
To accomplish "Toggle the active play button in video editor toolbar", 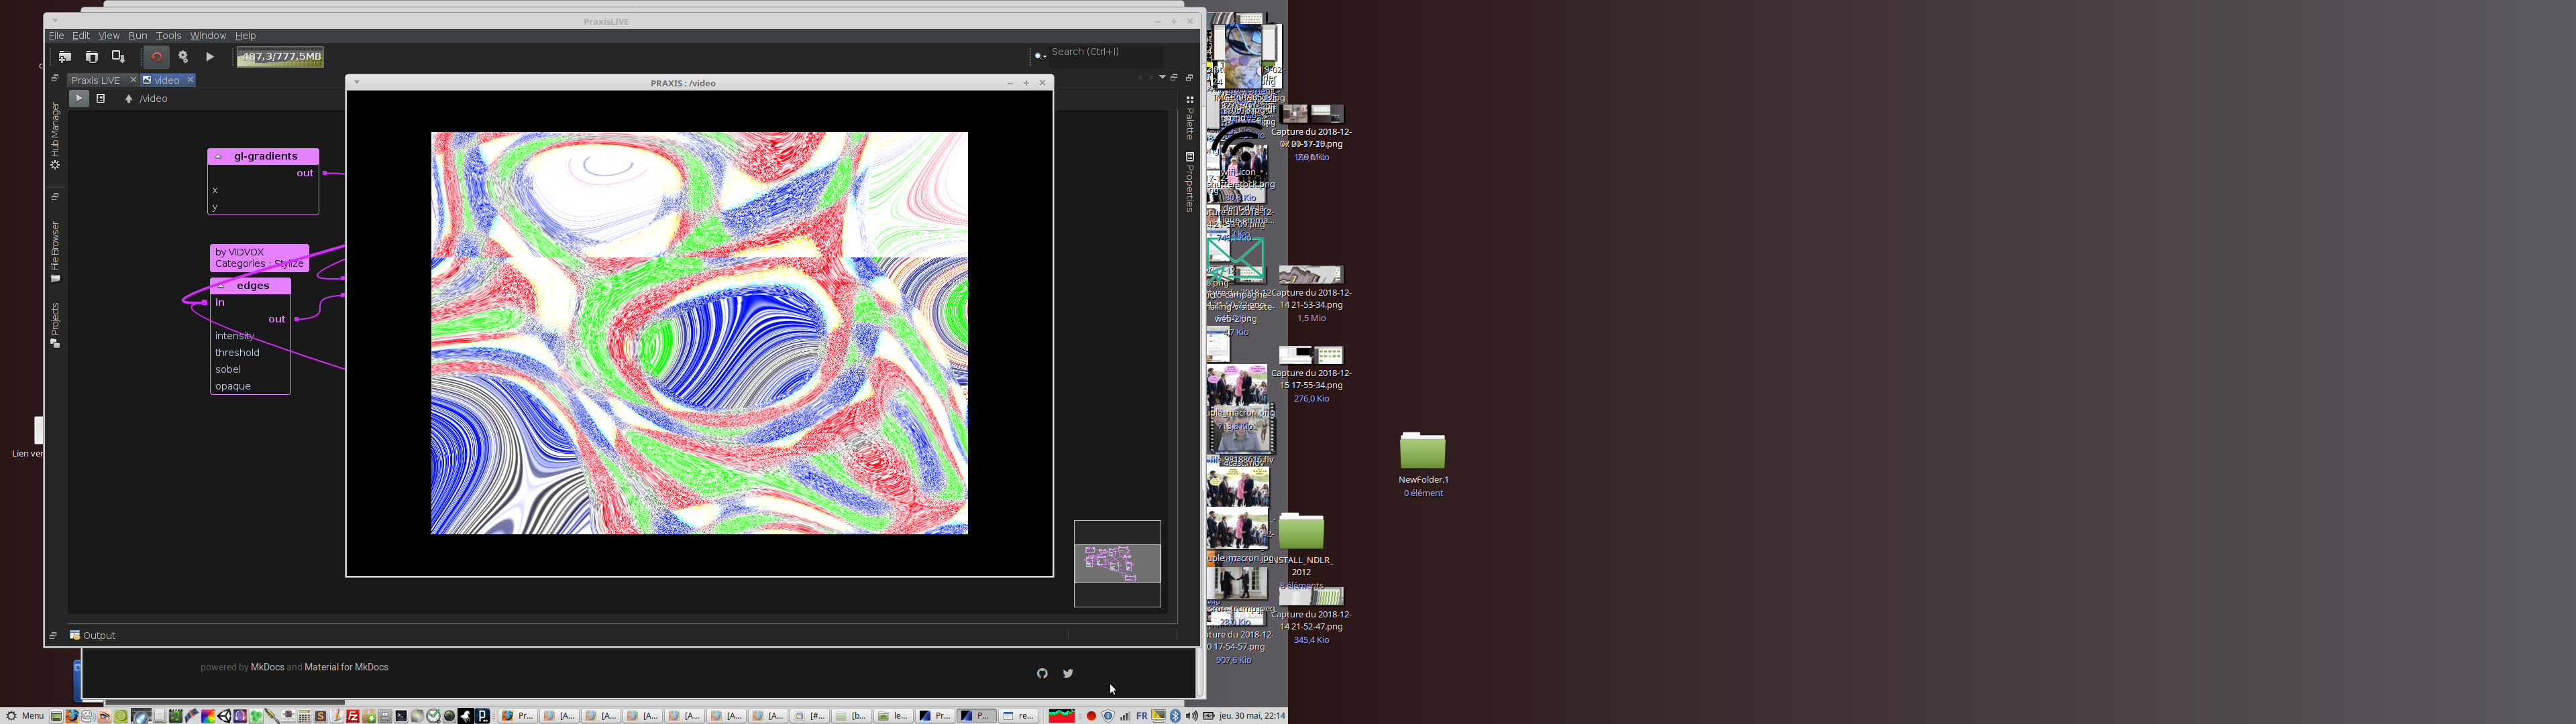I will (78, 99).
